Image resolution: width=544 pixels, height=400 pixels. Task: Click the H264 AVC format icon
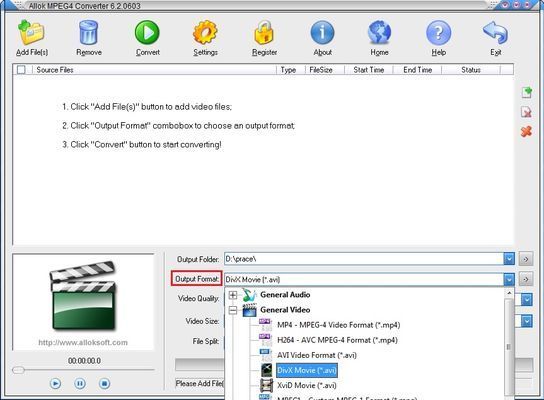click(x=265, y=340)
